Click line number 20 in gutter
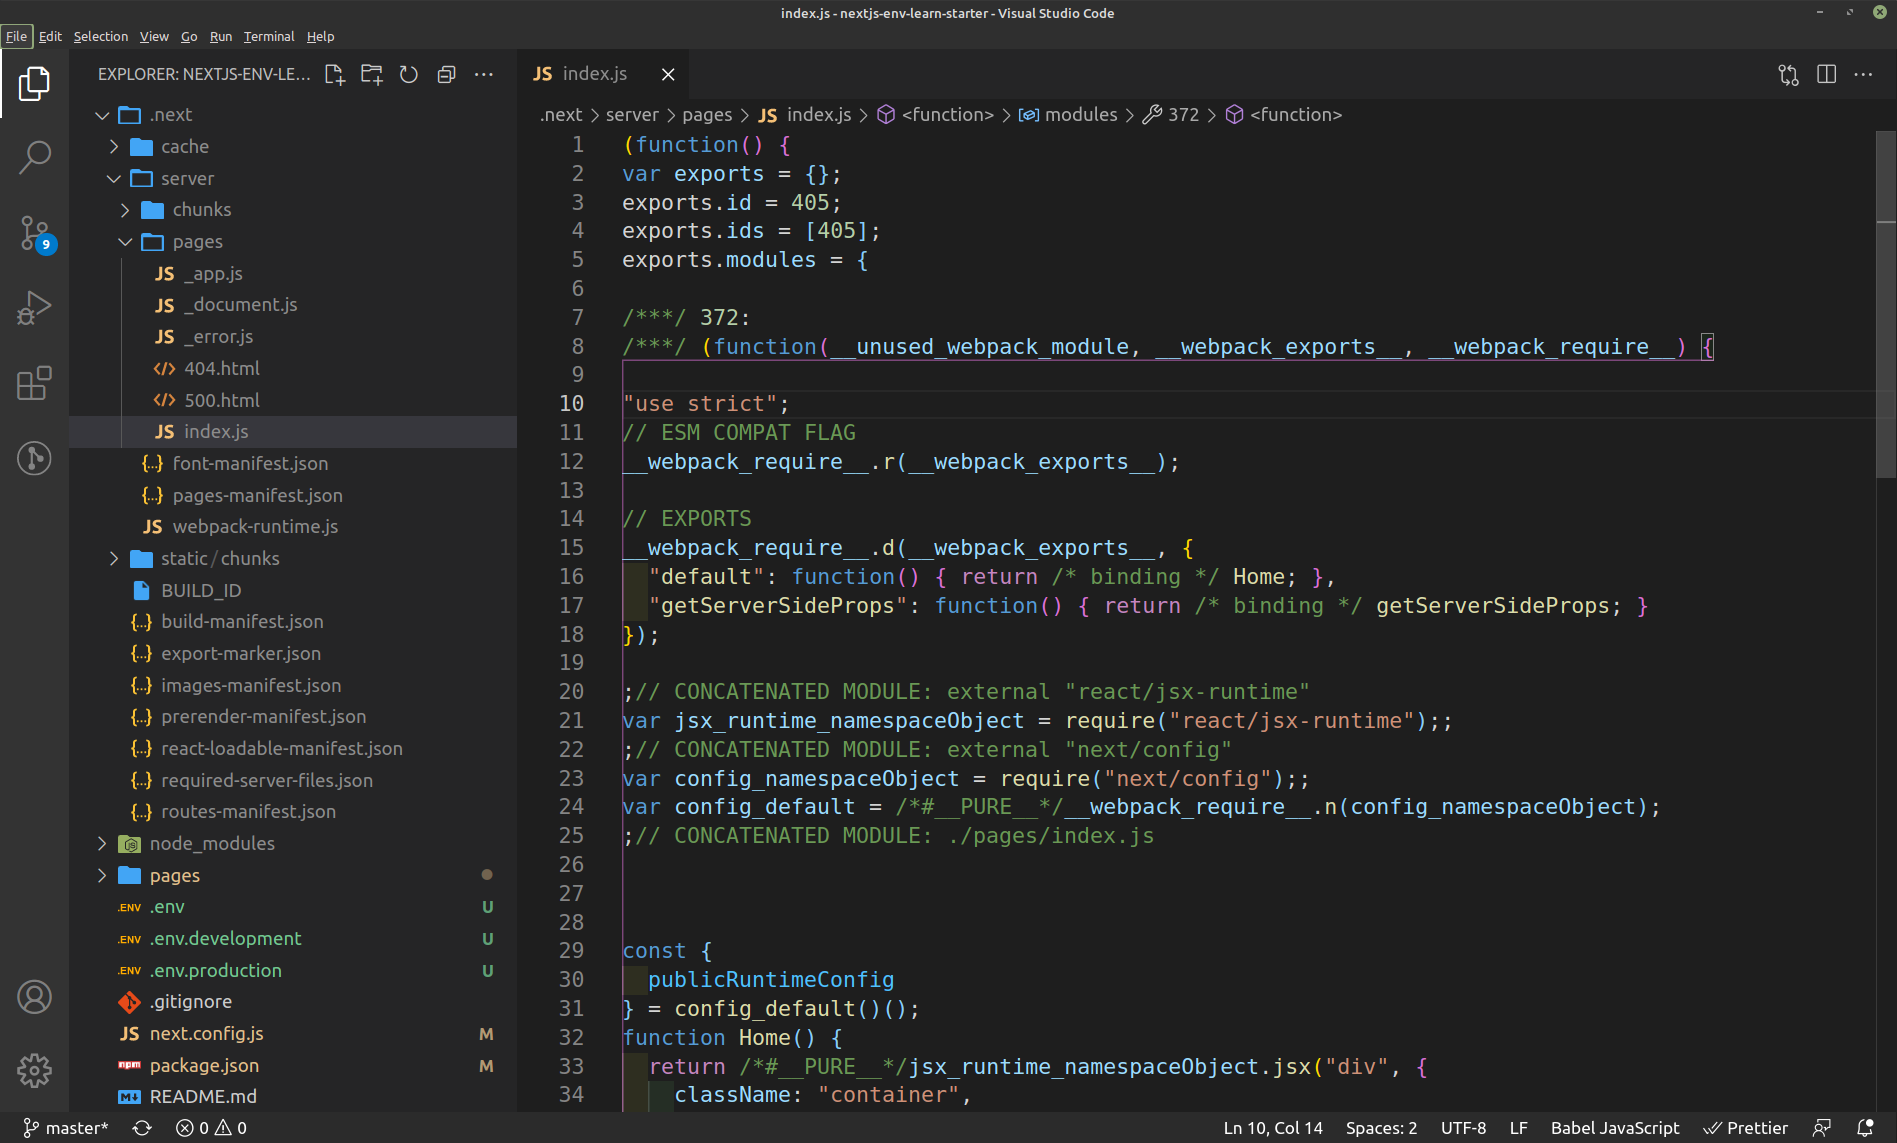1897x1143 pixels. click(571, 692)
